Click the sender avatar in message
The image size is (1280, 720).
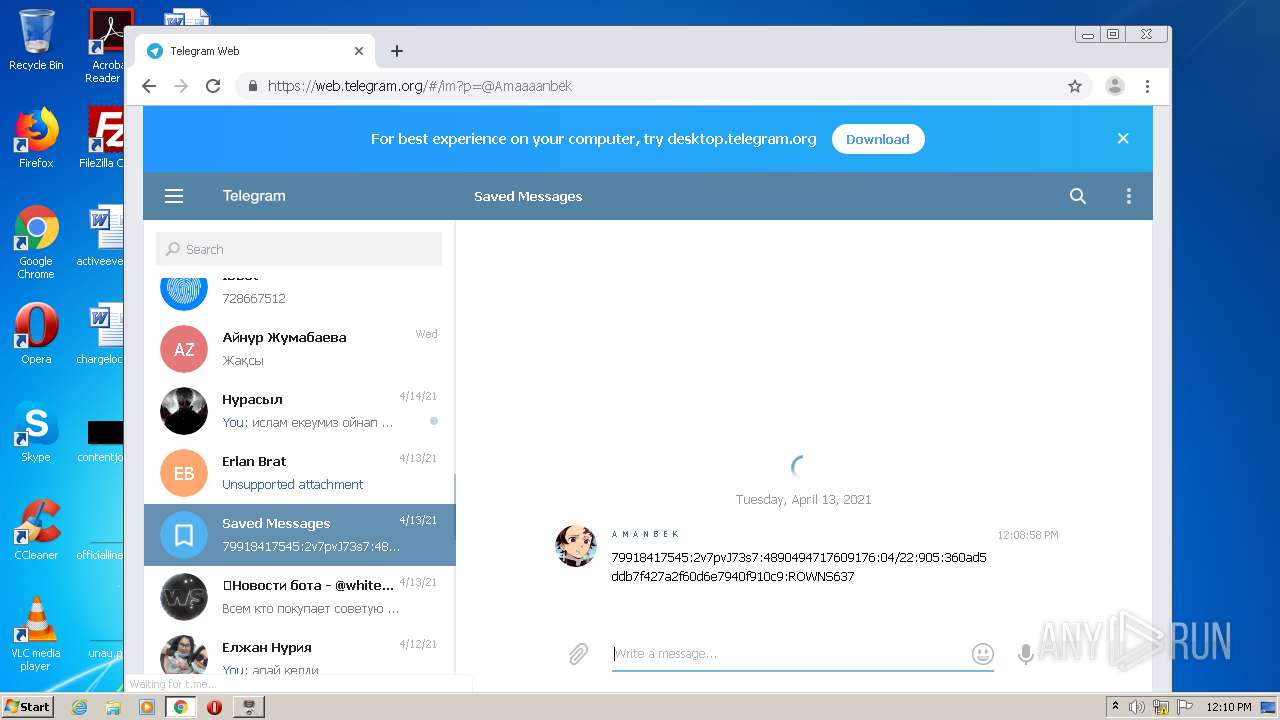(576, 546)
